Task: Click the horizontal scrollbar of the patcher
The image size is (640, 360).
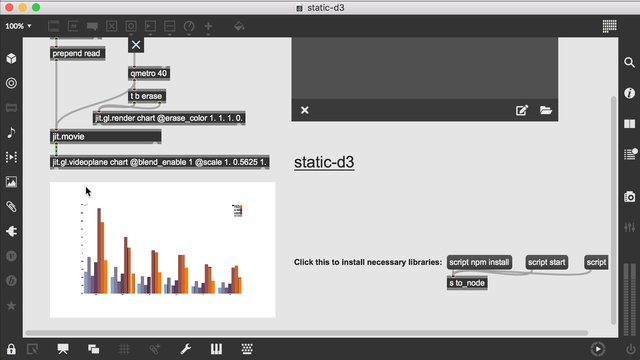Action: 307,333
